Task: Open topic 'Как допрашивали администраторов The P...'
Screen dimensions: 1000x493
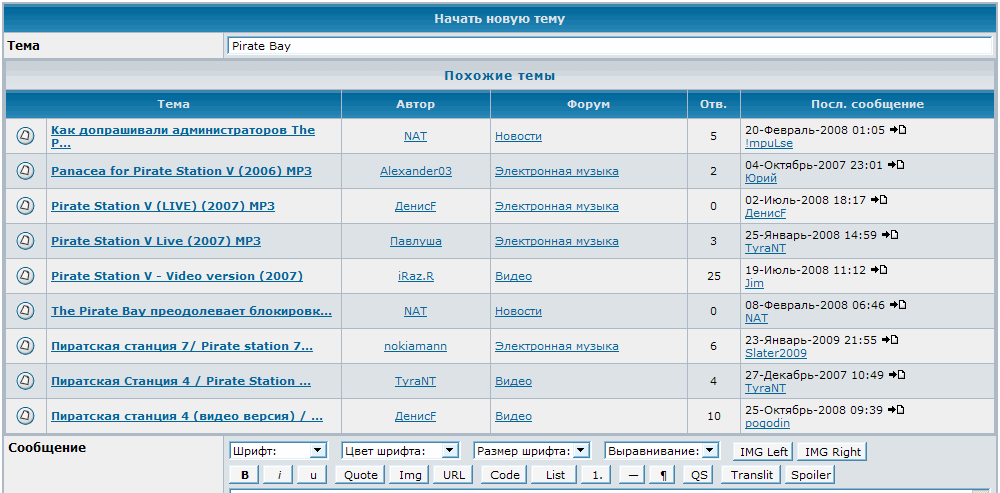Action: click(x=182, y=136)
